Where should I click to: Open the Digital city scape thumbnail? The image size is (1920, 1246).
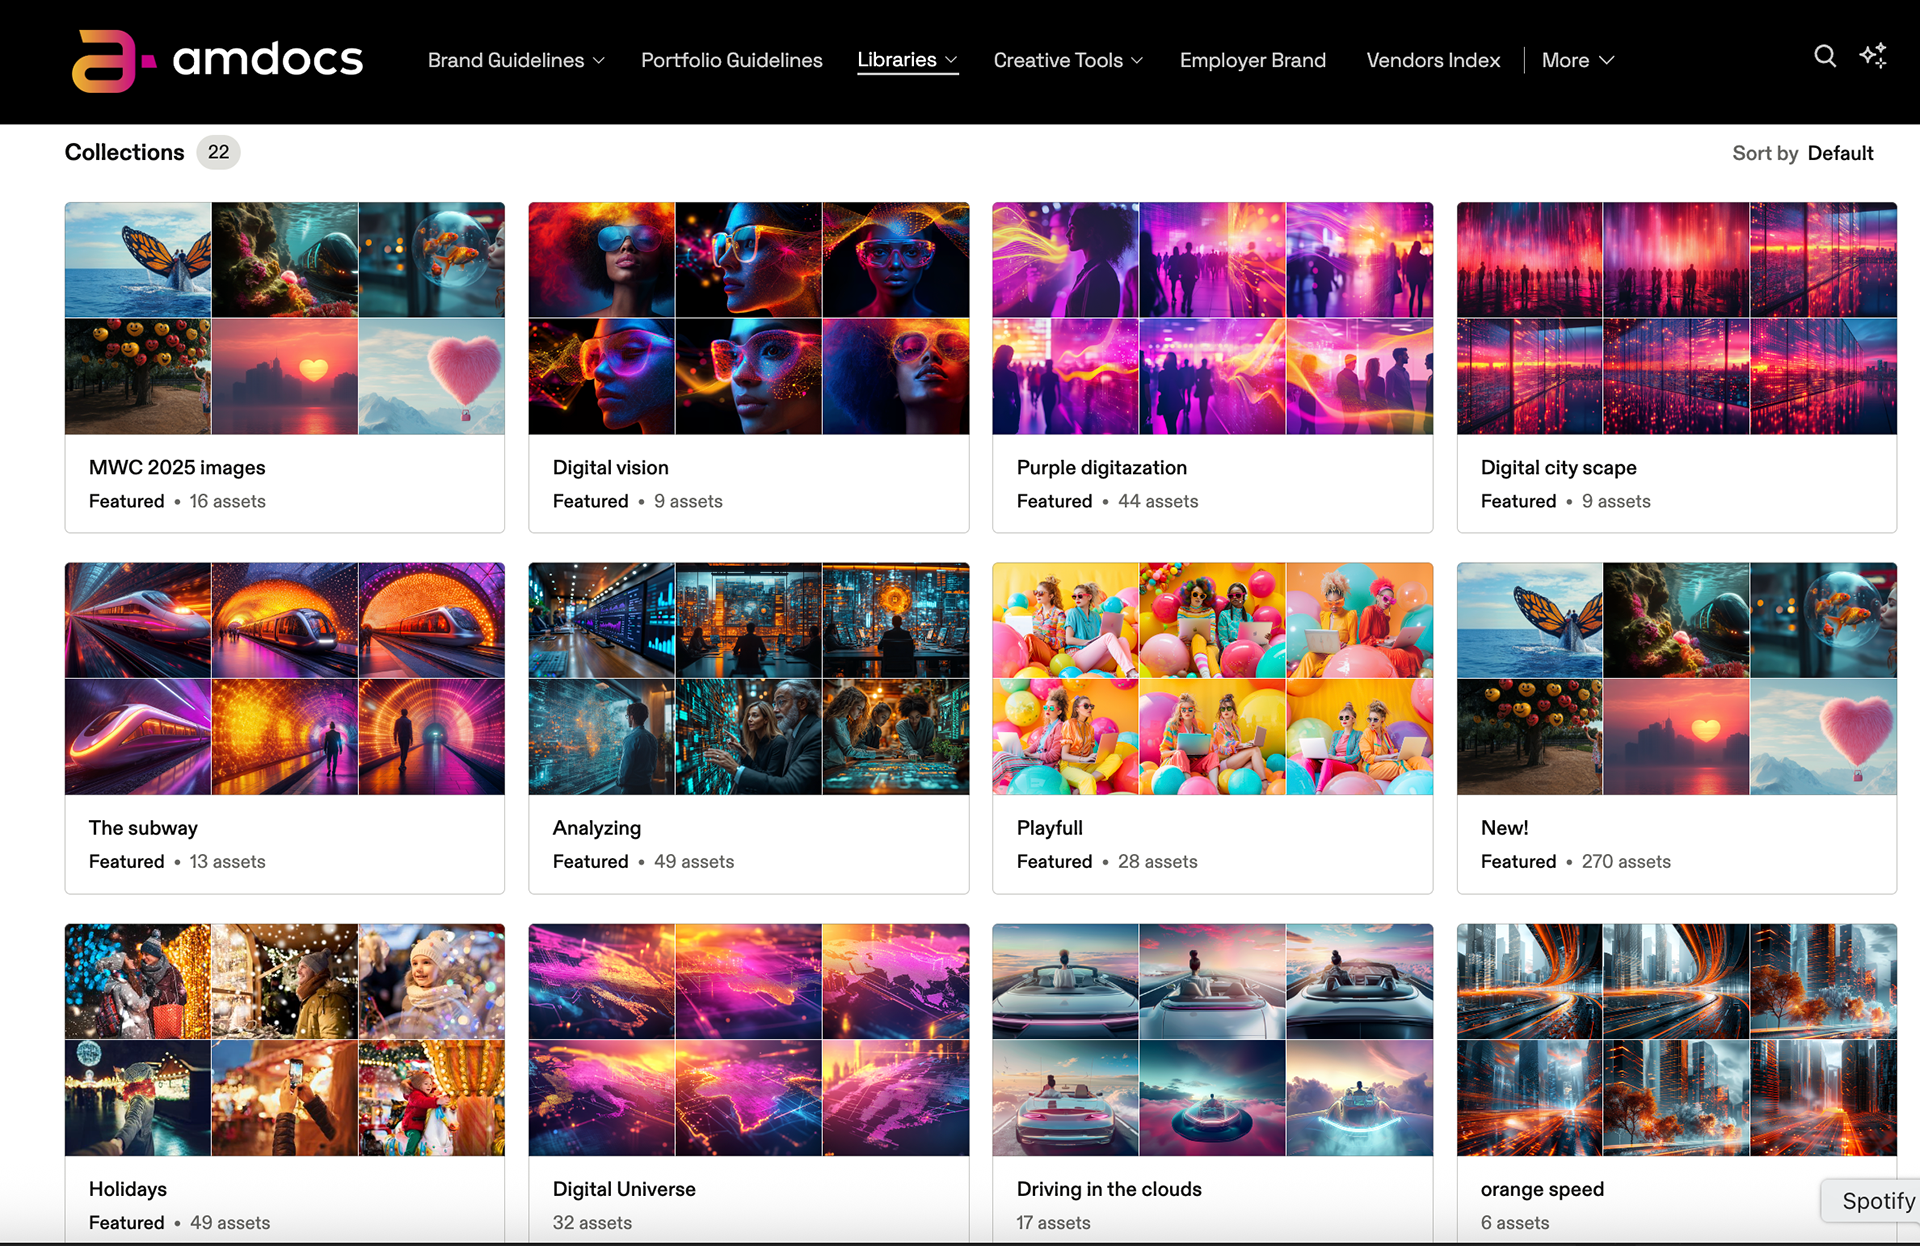[1676, 318]
